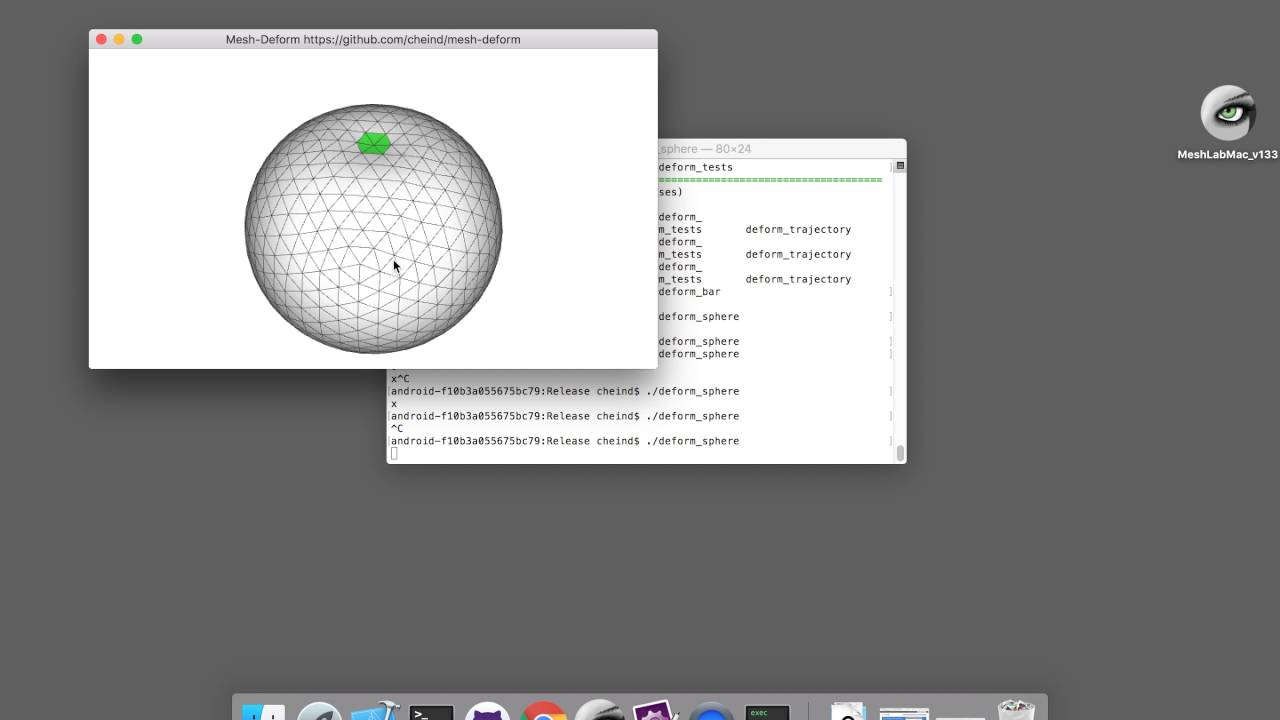Open the GitHub Desktop cat icon in Dock
1280x720 pixels.
tap(488, 711)
